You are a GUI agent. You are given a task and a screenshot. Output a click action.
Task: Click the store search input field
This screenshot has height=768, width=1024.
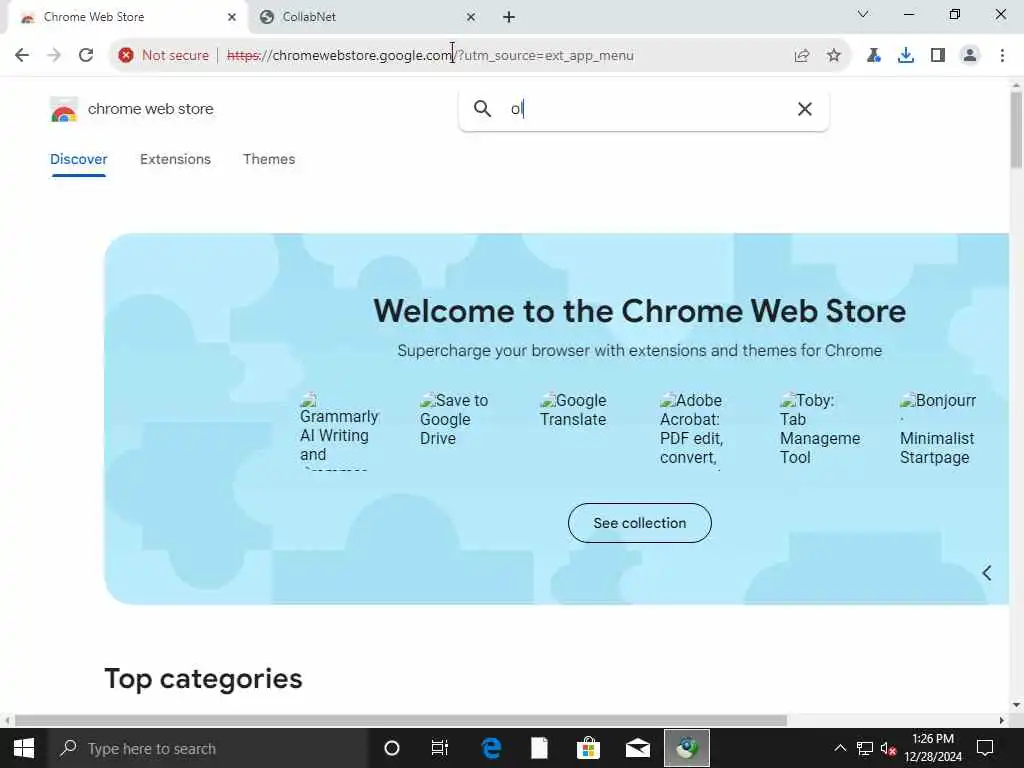coord(644,109)
